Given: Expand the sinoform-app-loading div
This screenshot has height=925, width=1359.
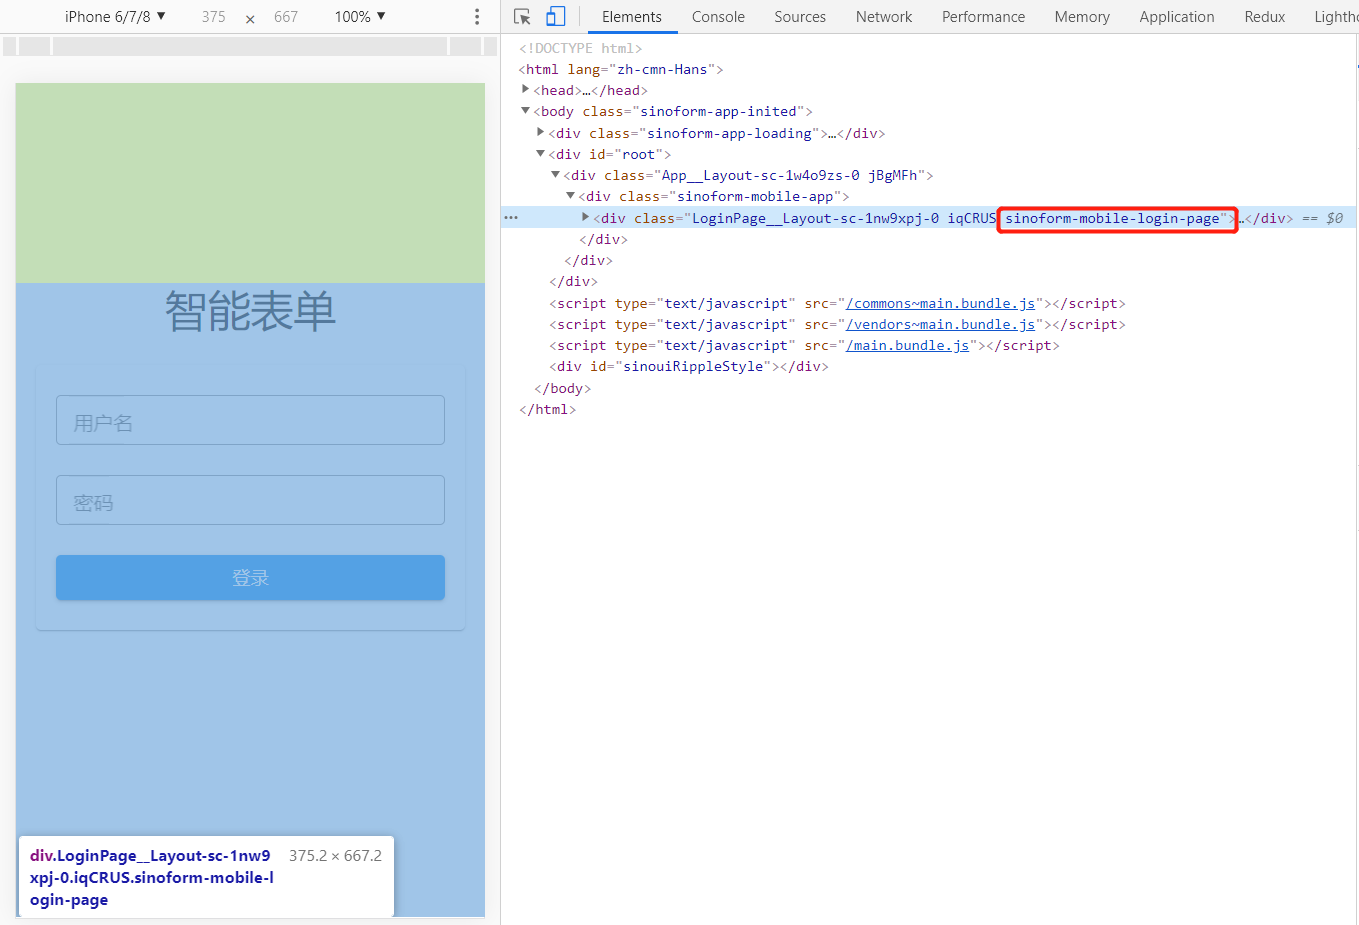Looking at the screenshot, I should point(540,132).
